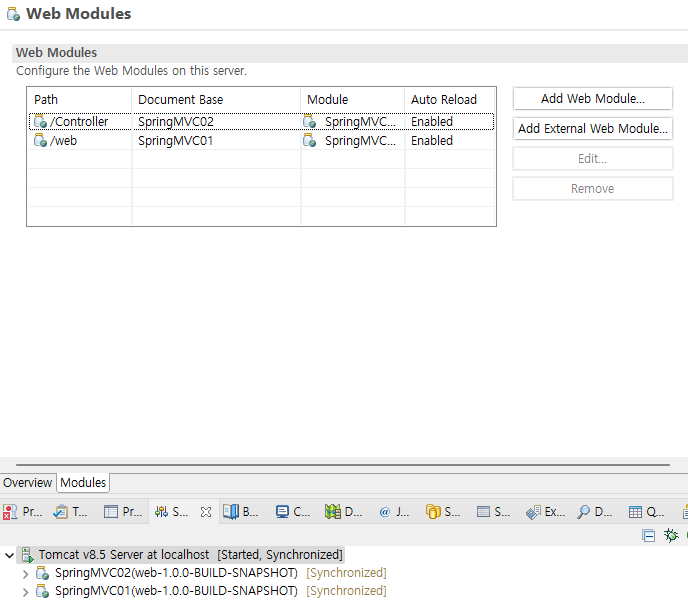The image size is (688, 611).
Task: Click the Auto Reload column header
Action: coord(450,100)
